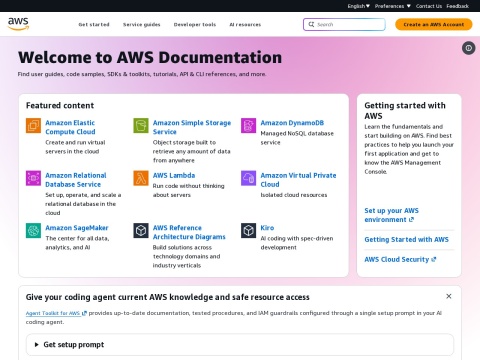Click the AWS logo
The height and width of the screenshot is (360, 480).
[18, 24]
